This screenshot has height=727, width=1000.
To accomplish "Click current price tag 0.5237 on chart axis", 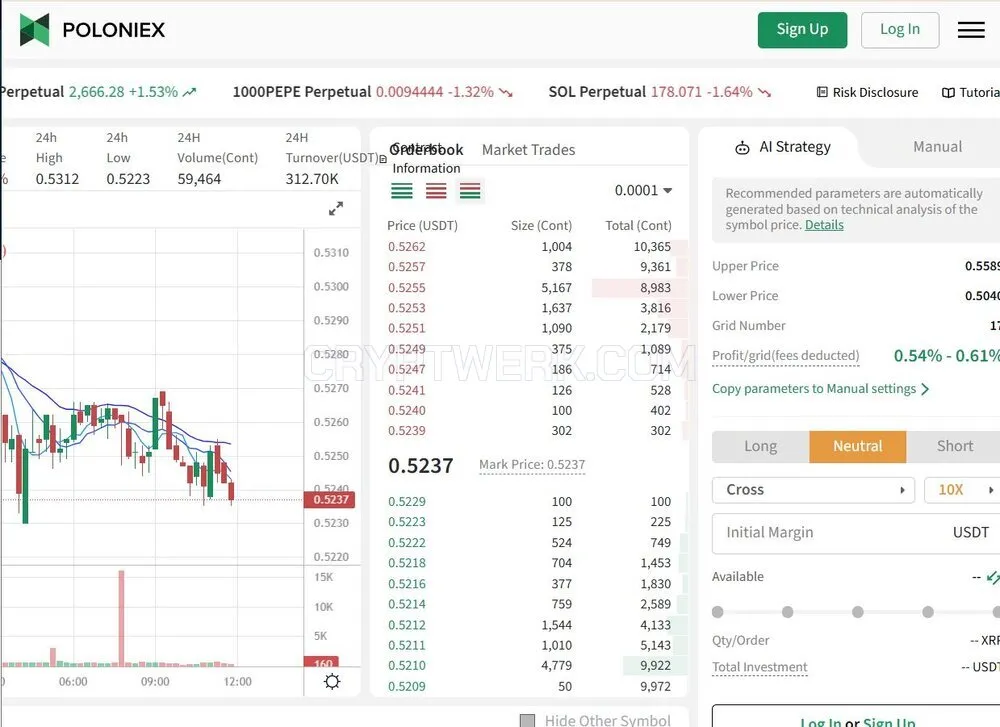I will (x=330, y=499).
